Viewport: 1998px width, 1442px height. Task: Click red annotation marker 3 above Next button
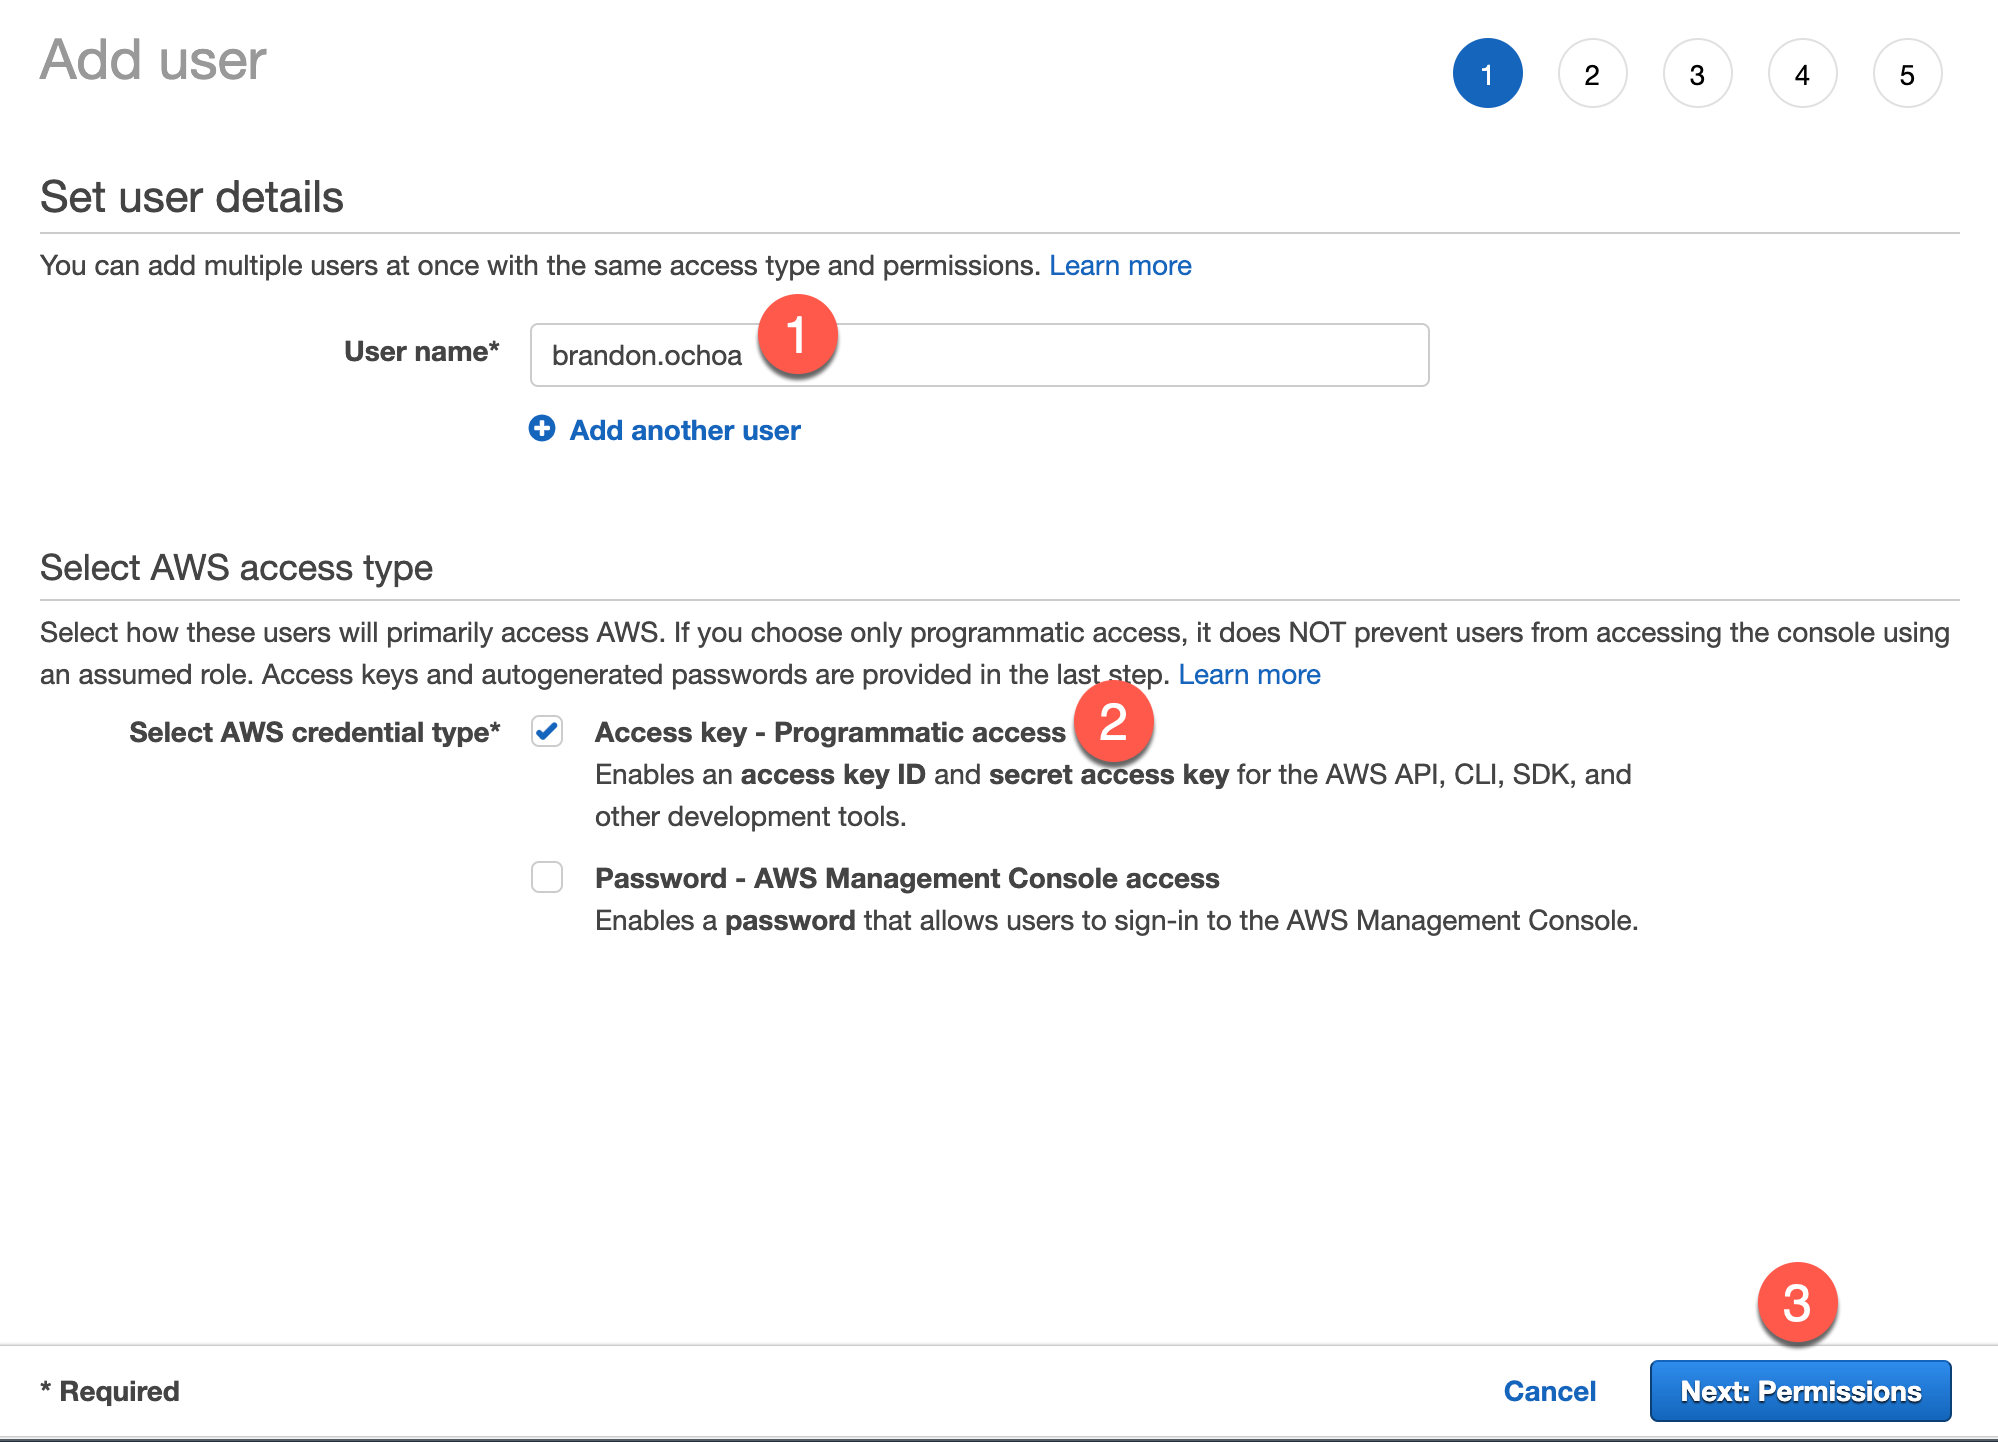(x=1800, y=1304)
